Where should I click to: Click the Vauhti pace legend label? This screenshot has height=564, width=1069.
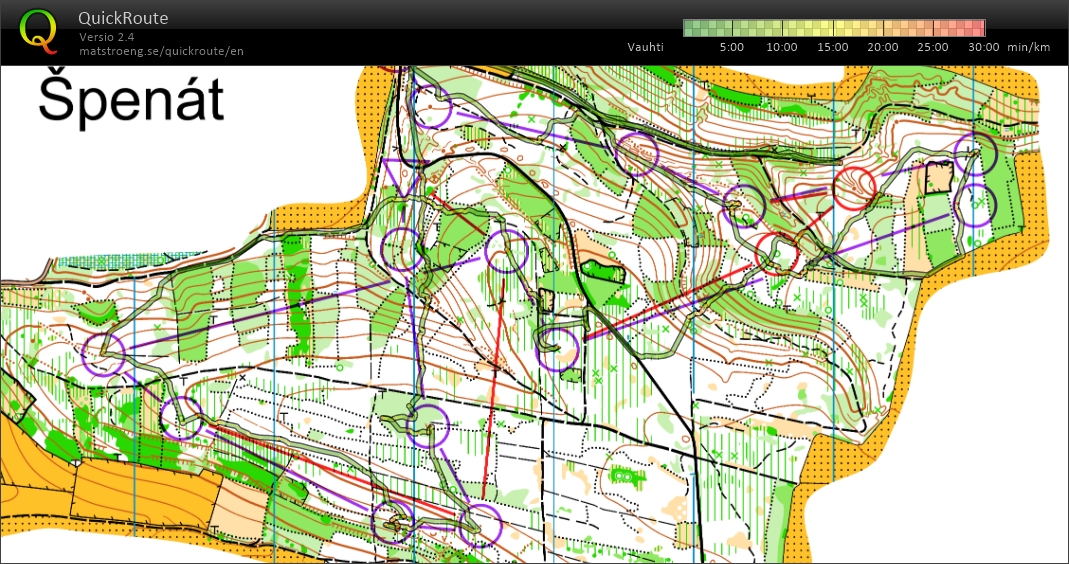click(x=647, y=47)
